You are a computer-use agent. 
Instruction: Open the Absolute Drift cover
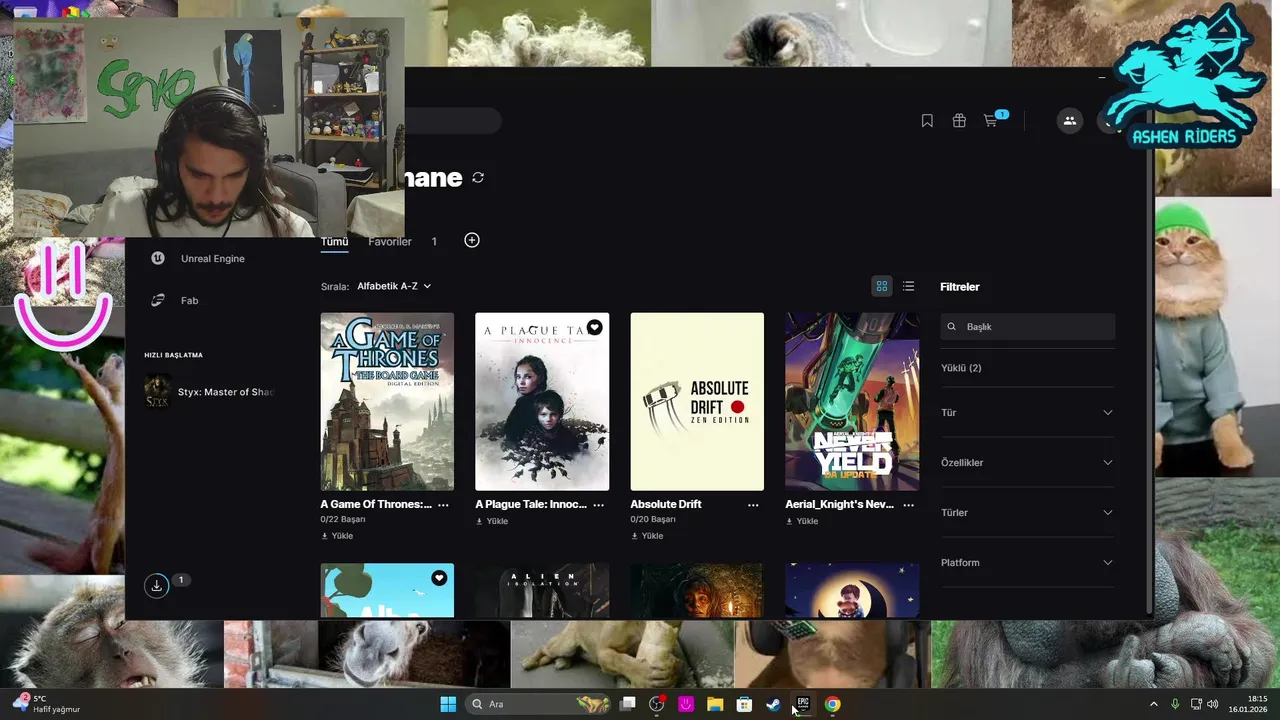click(x=697, y=401)
